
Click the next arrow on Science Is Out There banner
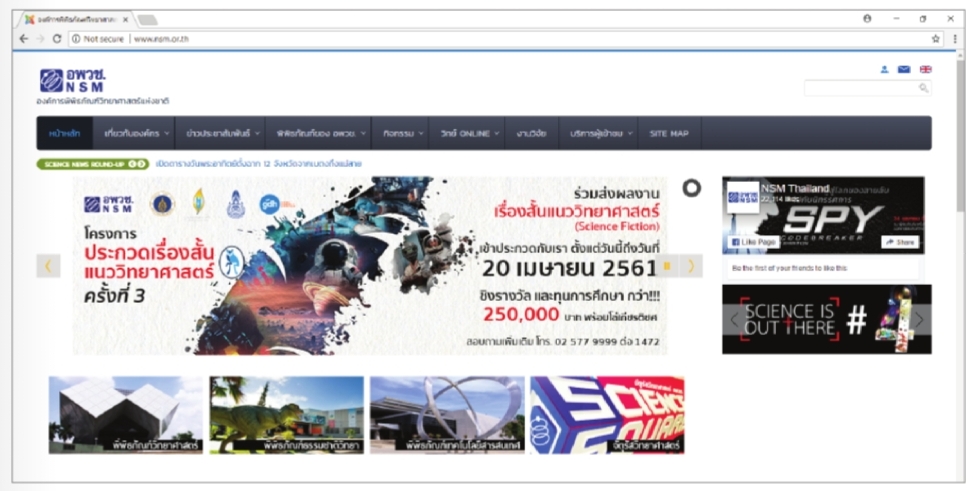[x=919, y=320]
